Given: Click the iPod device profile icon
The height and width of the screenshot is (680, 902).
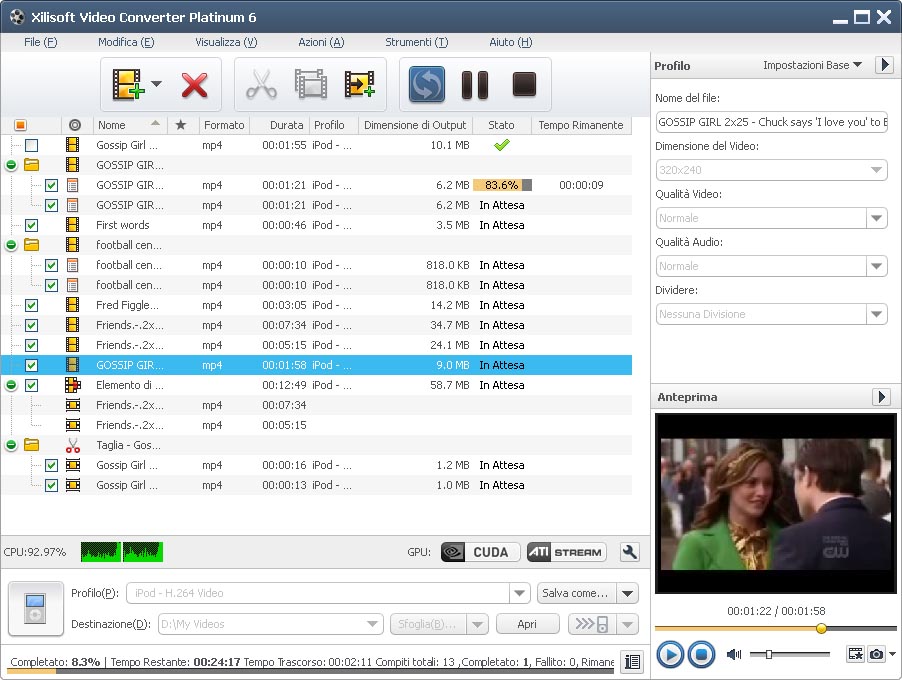Looking at the screenshot, I should 36,609.
